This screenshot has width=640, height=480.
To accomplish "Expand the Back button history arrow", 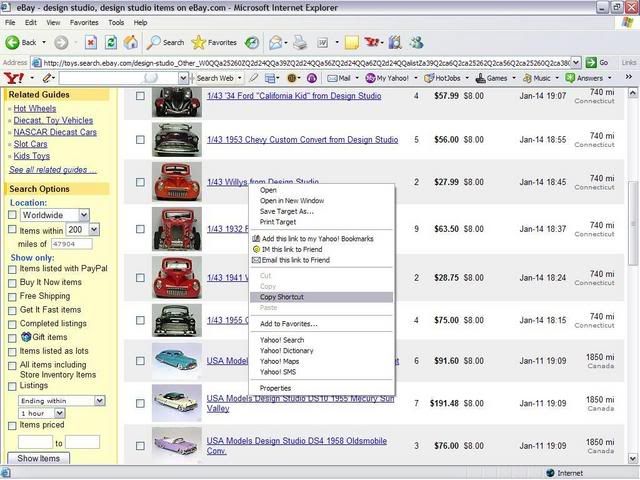I will [x=44, y=42].
